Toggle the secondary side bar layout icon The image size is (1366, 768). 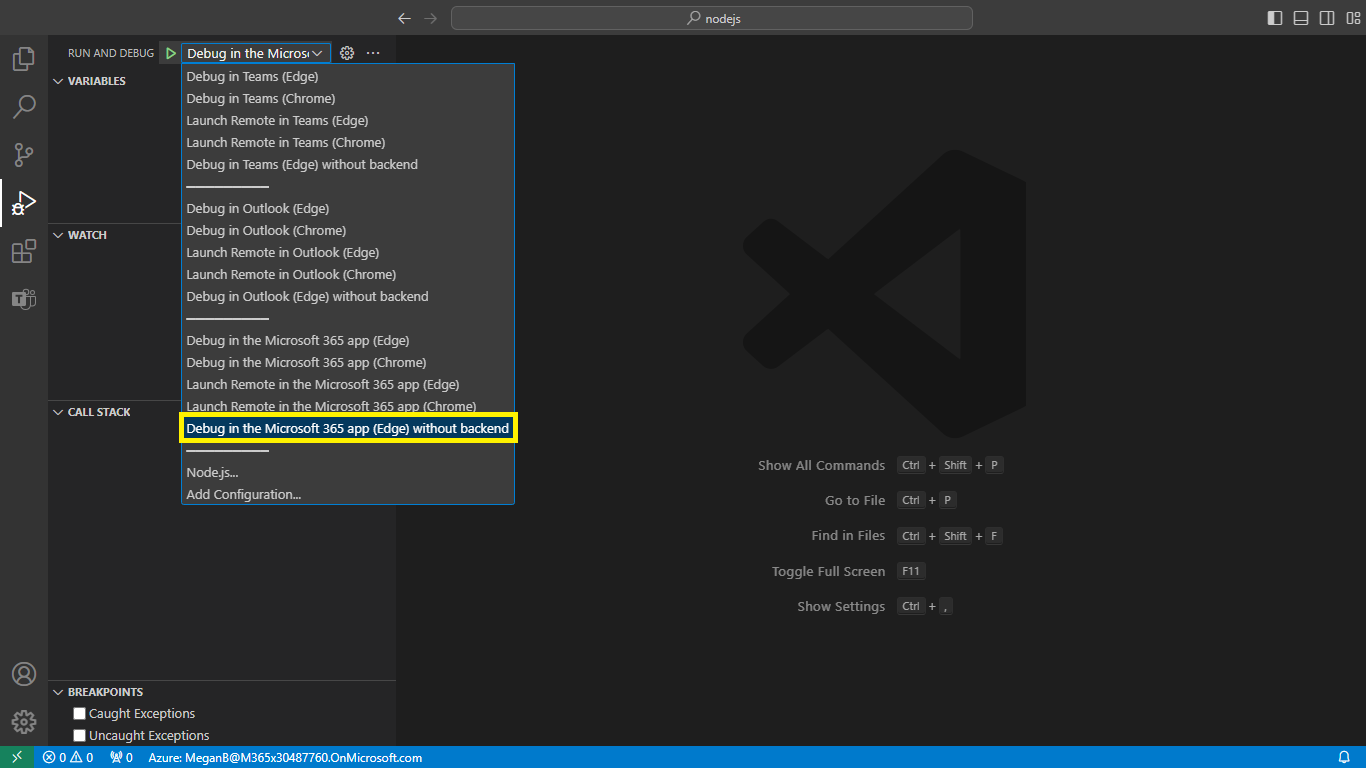pos(1327,18)
